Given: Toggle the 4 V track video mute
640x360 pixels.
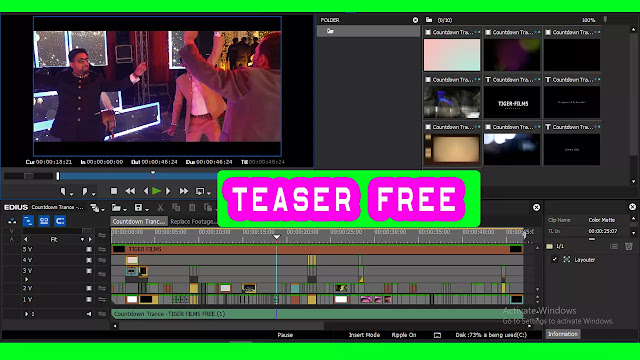Looking at the screenshot, I should (89, 260).
